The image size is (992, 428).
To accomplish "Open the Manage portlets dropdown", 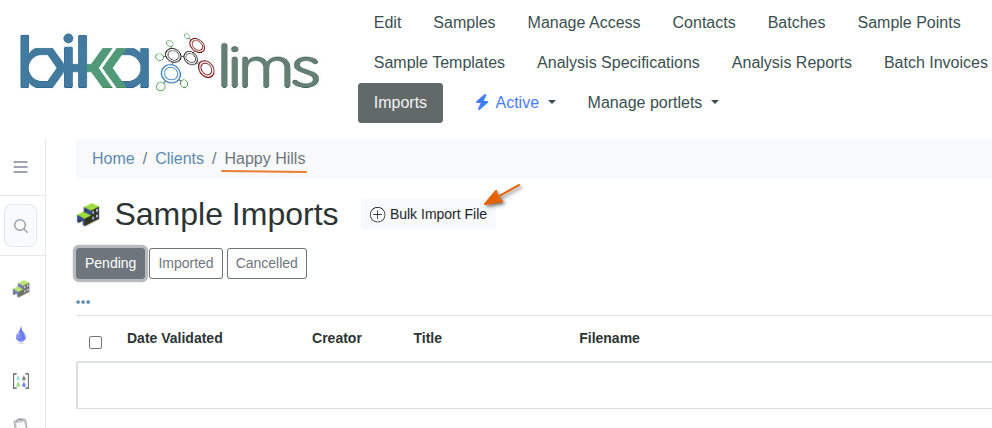I will (653, 102).
